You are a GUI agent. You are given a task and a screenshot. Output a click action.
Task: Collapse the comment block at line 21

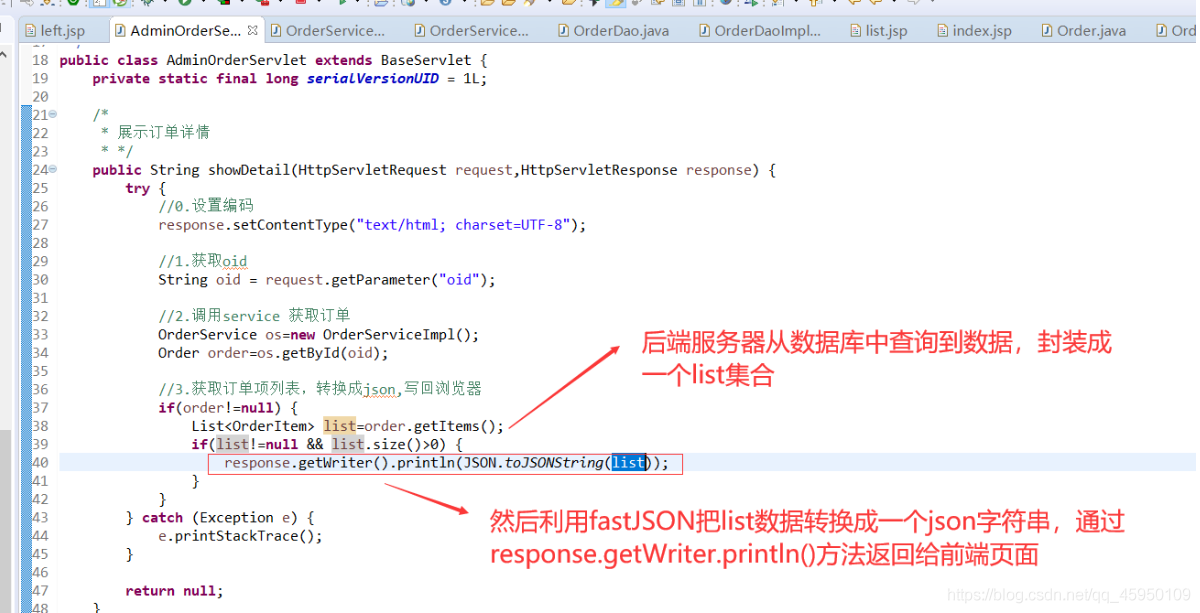53,114
